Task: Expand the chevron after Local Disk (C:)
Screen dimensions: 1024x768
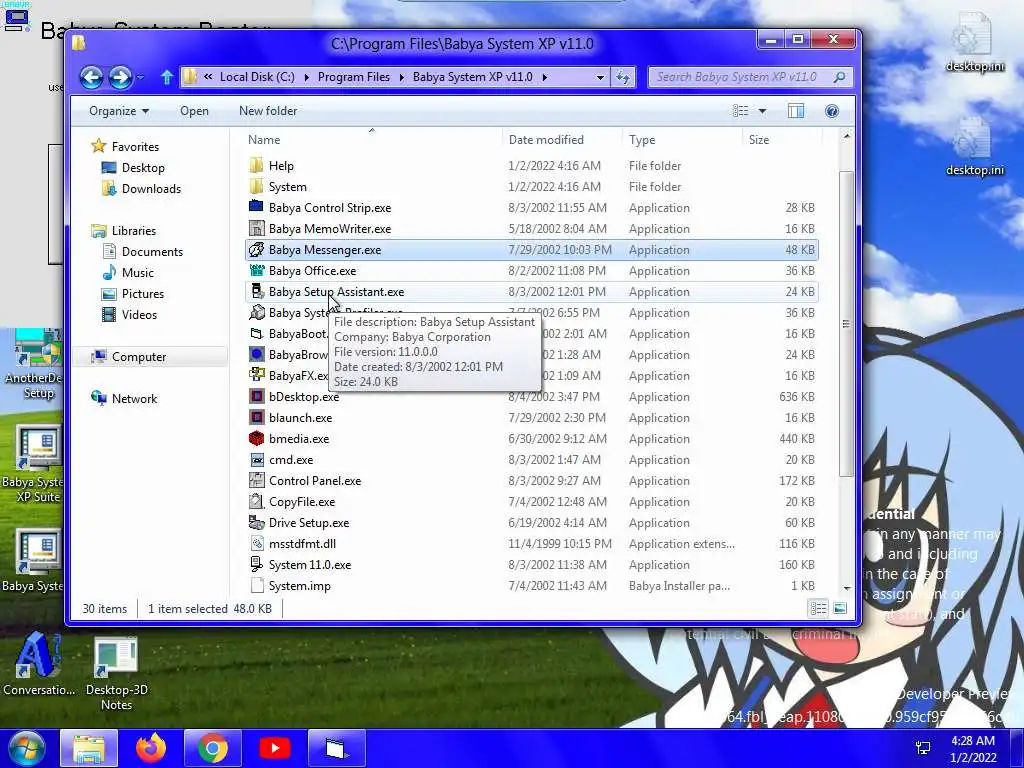Action: [x=306, y=77]
